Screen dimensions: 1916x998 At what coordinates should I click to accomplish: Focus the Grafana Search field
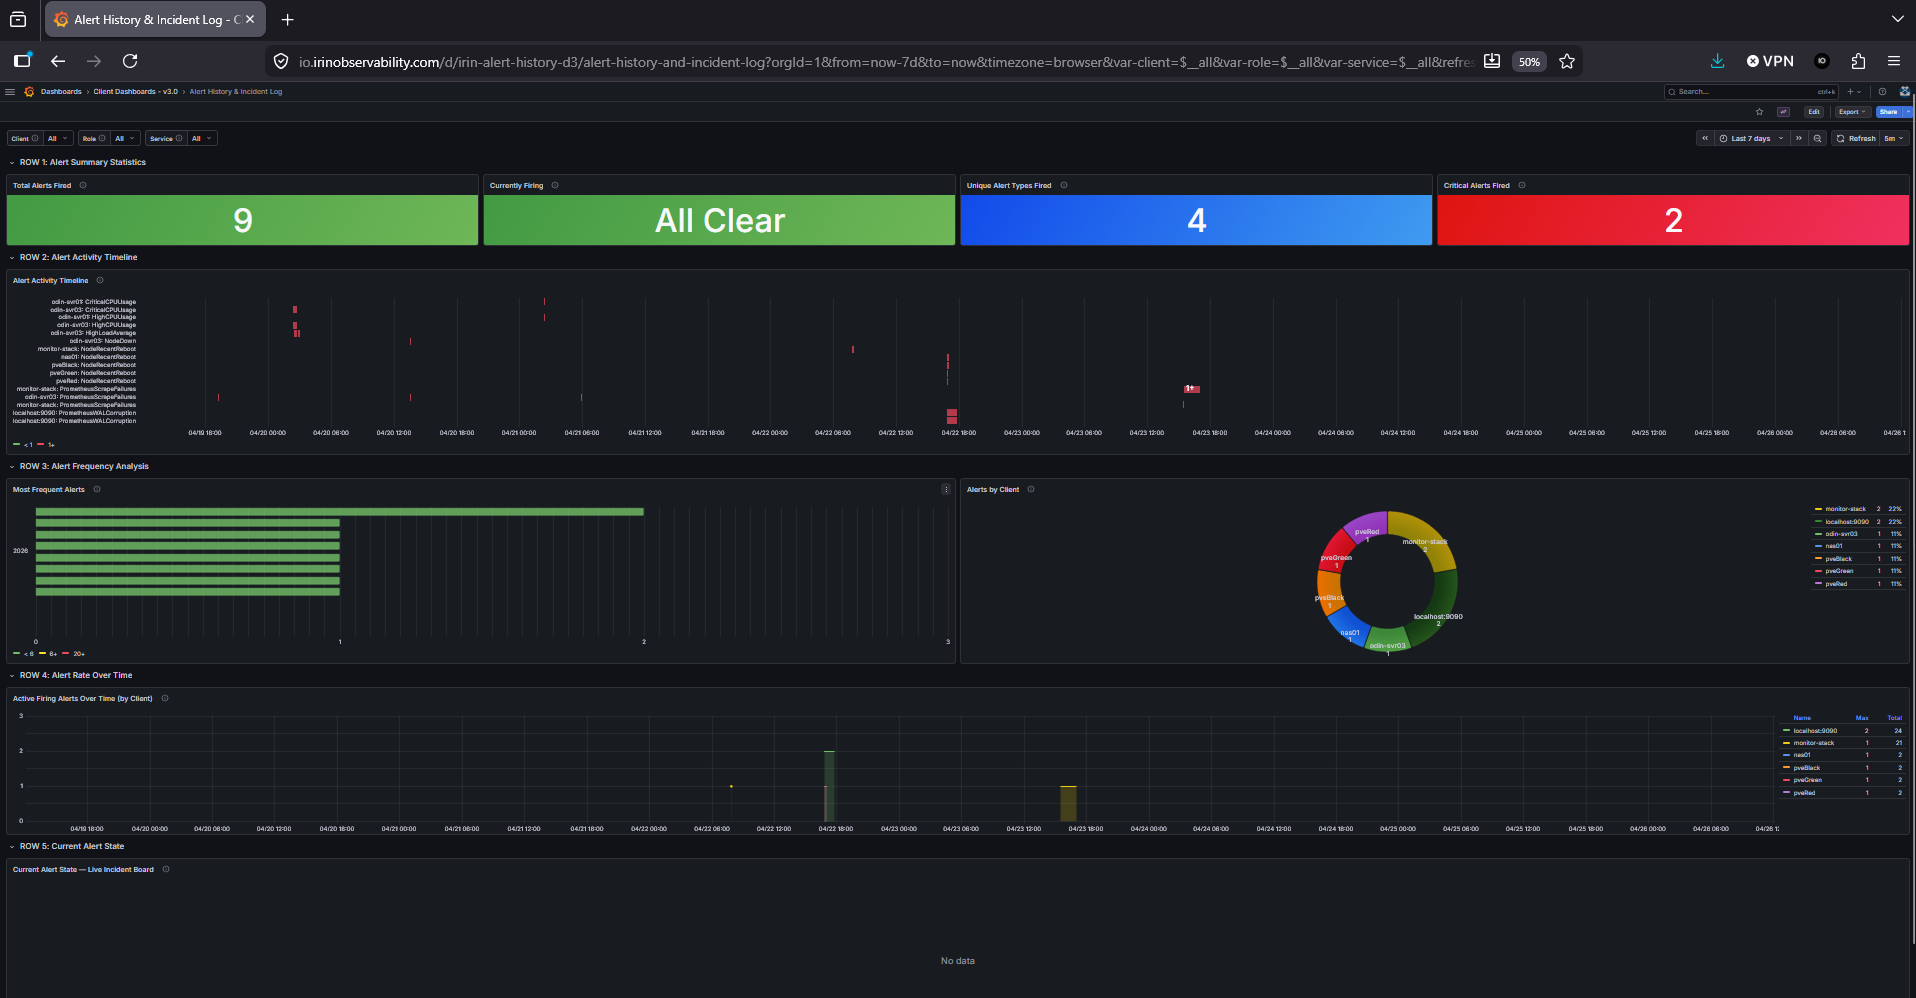click(1751, 91)
